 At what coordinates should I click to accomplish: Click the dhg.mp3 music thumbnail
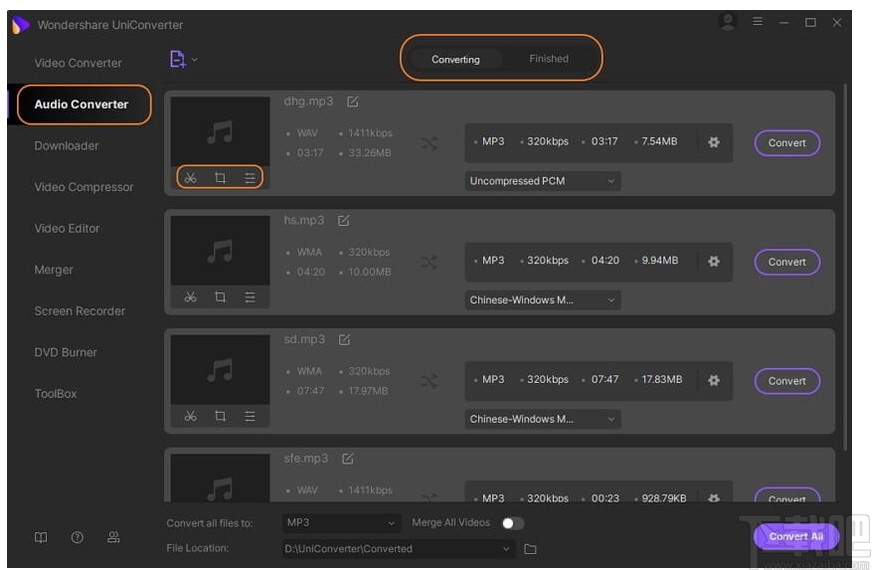pyautogui.click(x=220, y=131)
